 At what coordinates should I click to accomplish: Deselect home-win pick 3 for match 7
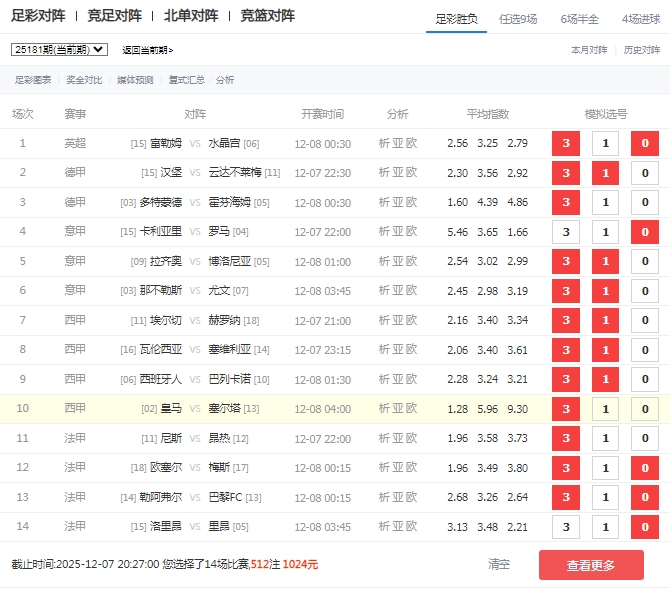566,320
